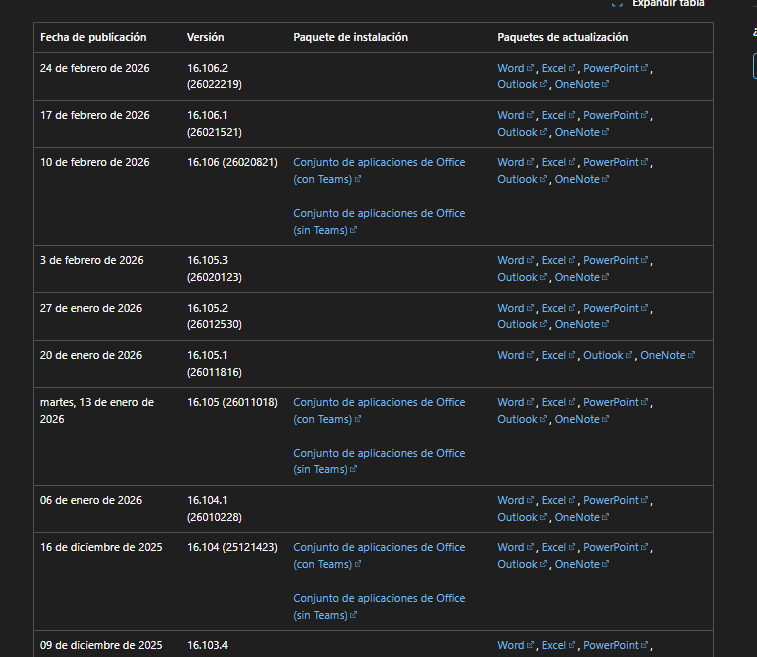Open PowerPoint update for 06 de enero row

click(616, 500)
